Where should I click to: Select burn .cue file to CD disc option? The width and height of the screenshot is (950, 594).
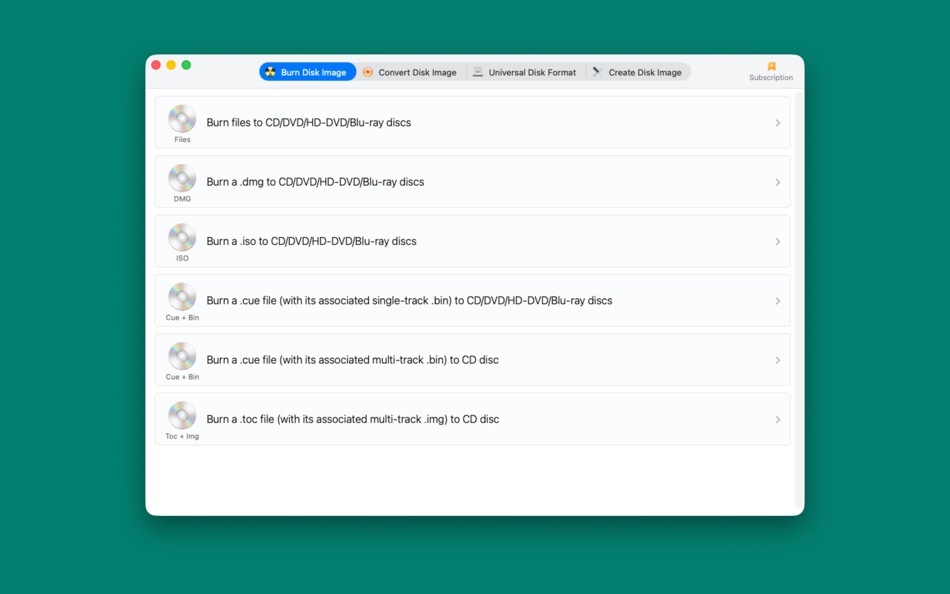[x=470, y=359]
